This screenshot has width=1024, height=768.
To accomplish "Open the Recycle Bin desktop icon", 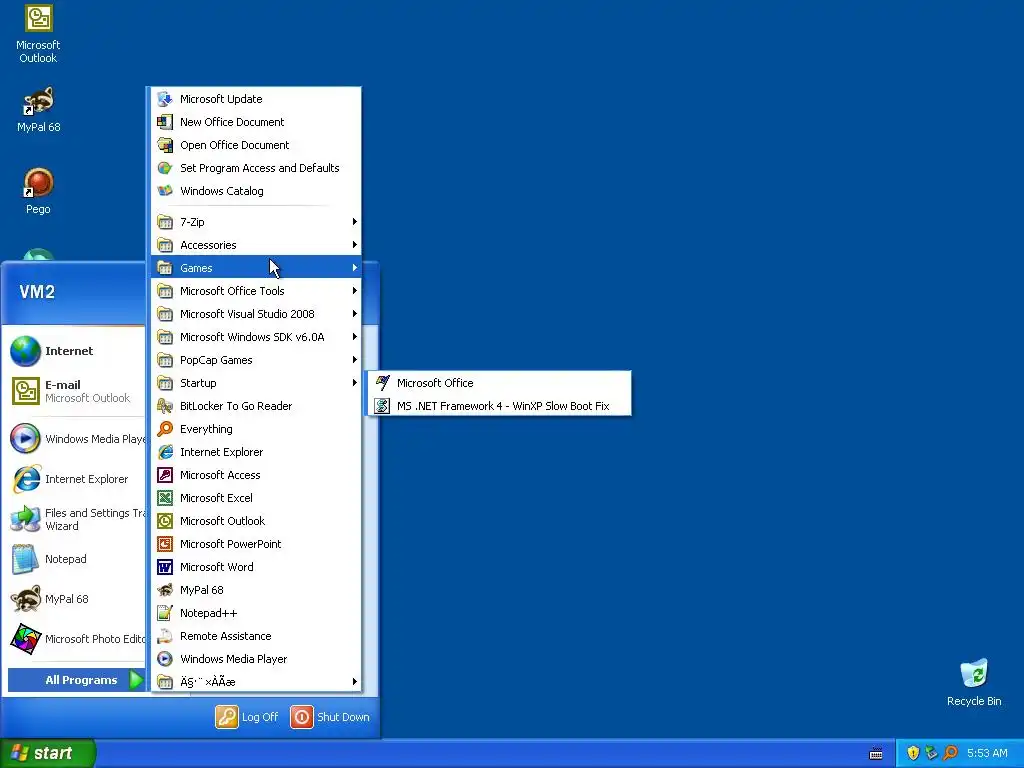I will pyautogui.click(x=974, y=674).
